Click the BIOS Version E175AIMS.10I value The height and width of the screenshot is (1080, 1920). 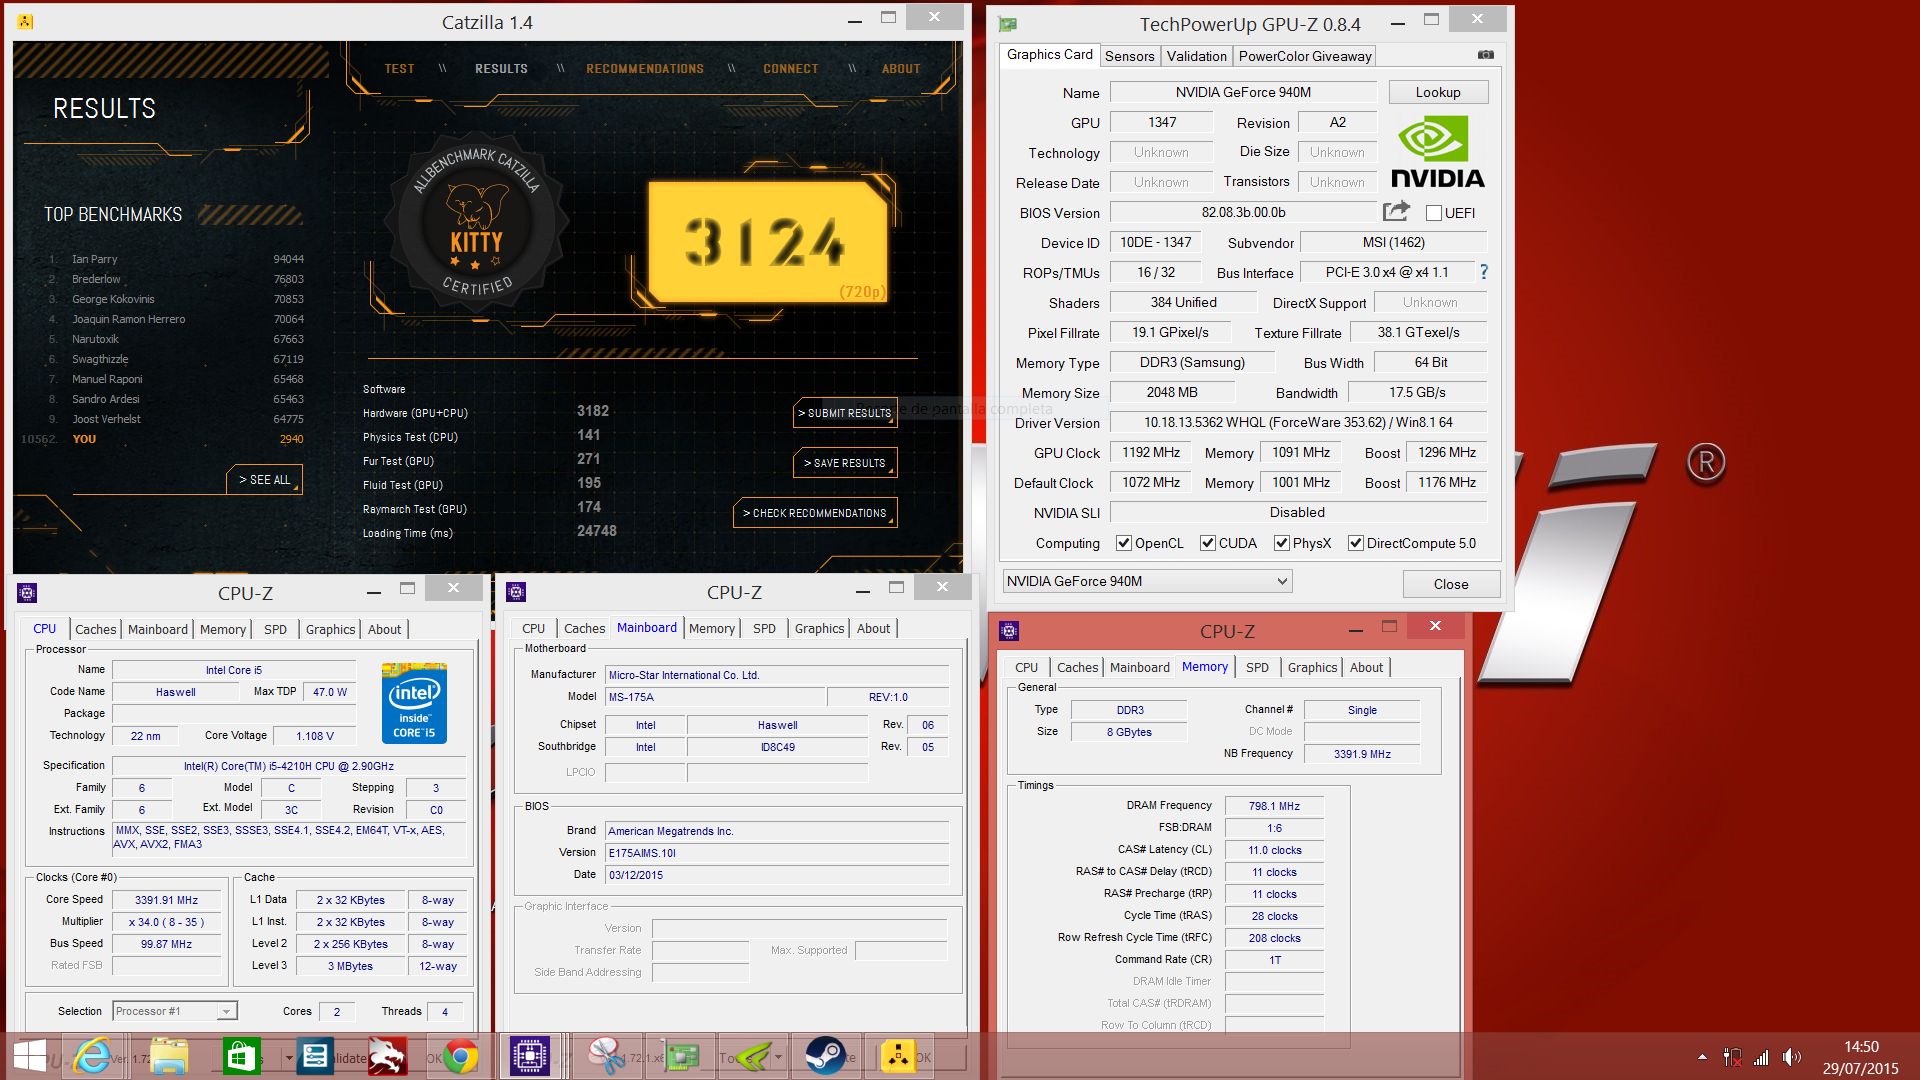coord(778,853)
